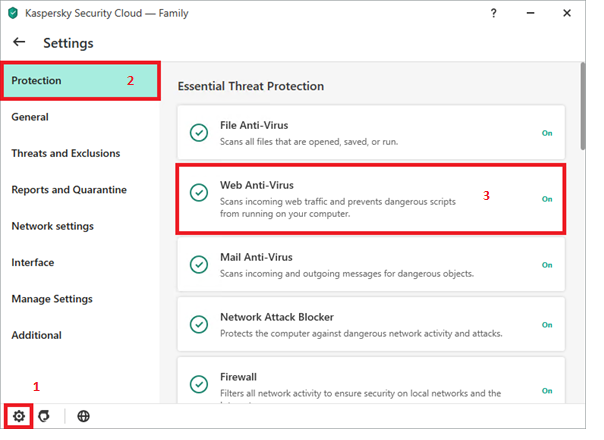Open Reports and Quarantine section
Screen dimensions: 604x440
point(80,190)
